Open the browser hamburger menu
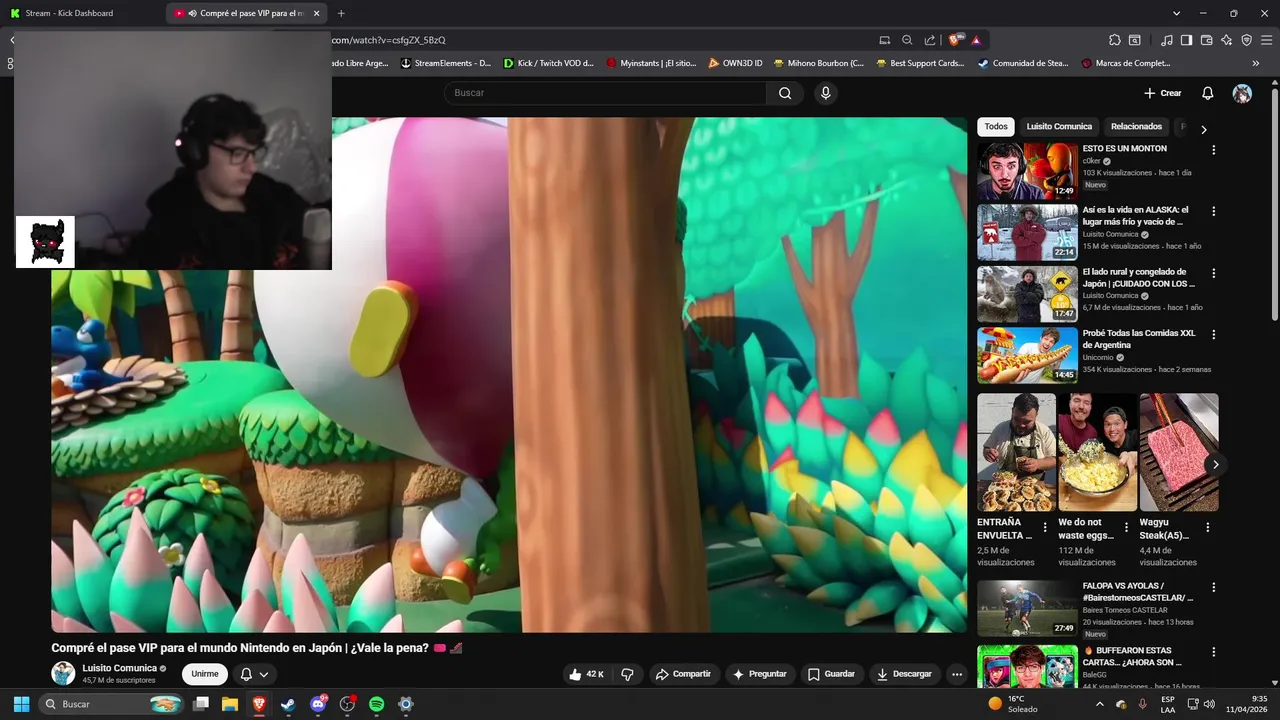 pos(1266,40)
